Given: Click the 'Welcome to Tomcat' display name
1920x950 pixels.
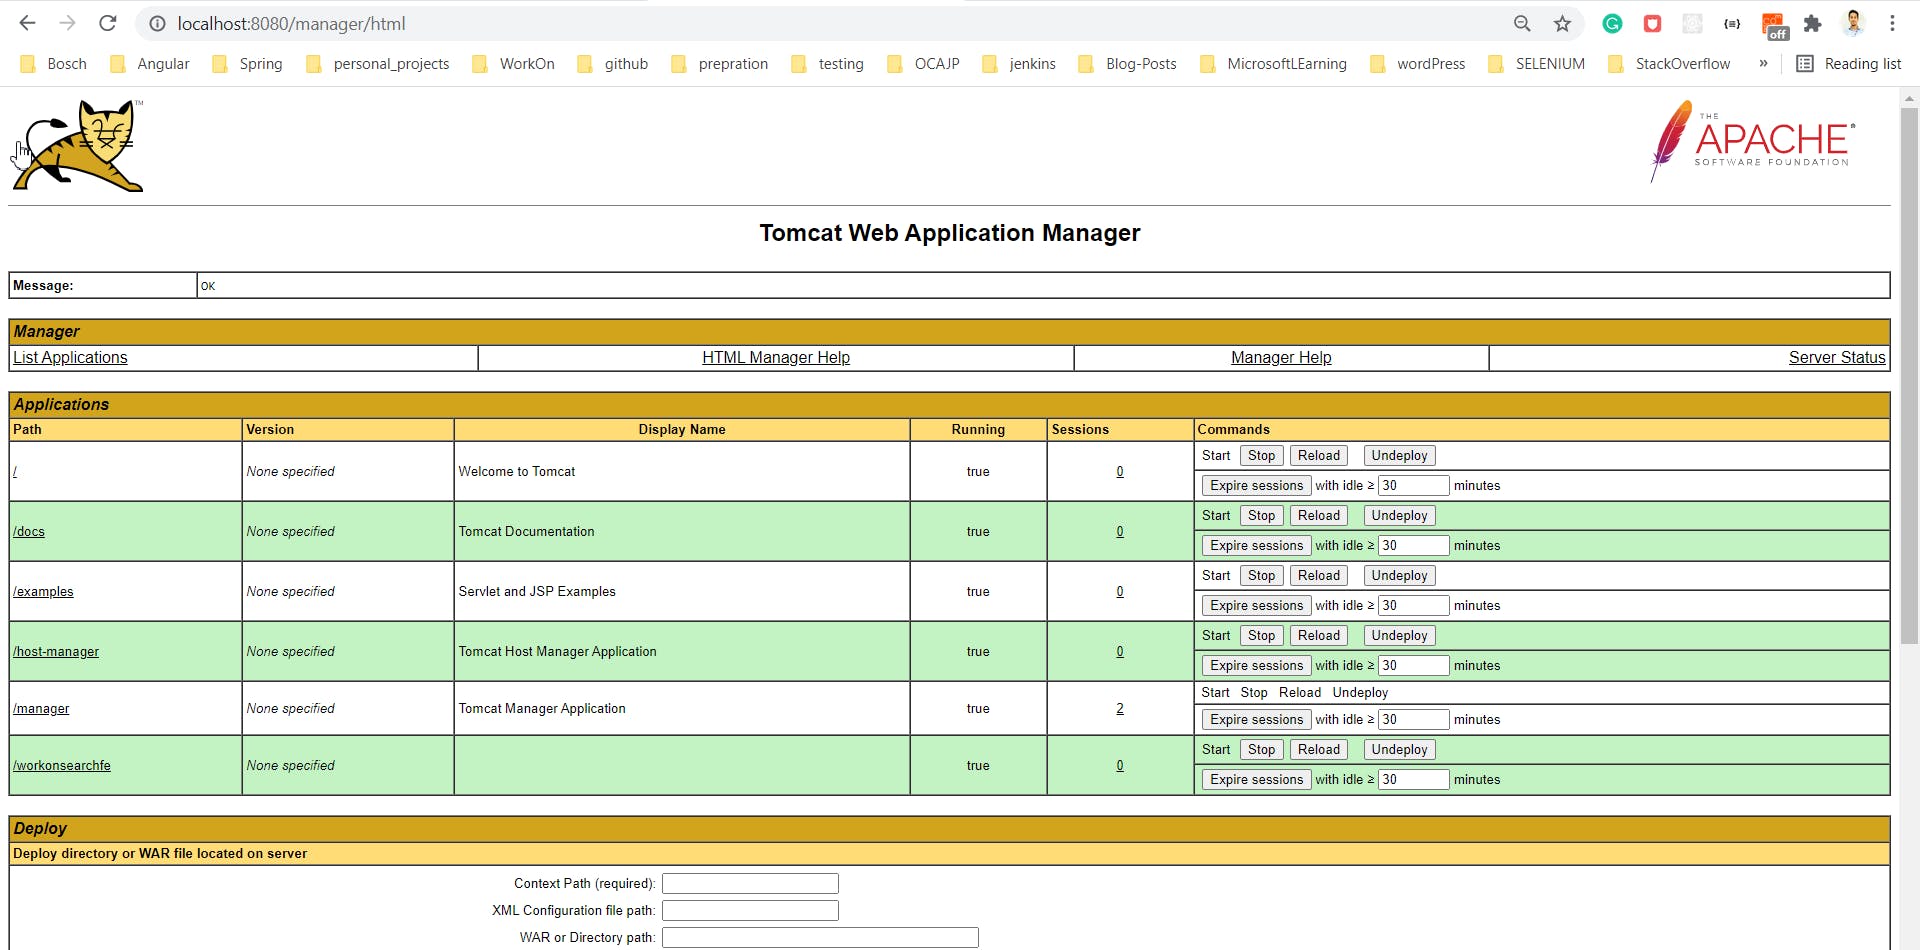Looking at the screenshot, I should [517, 471].
